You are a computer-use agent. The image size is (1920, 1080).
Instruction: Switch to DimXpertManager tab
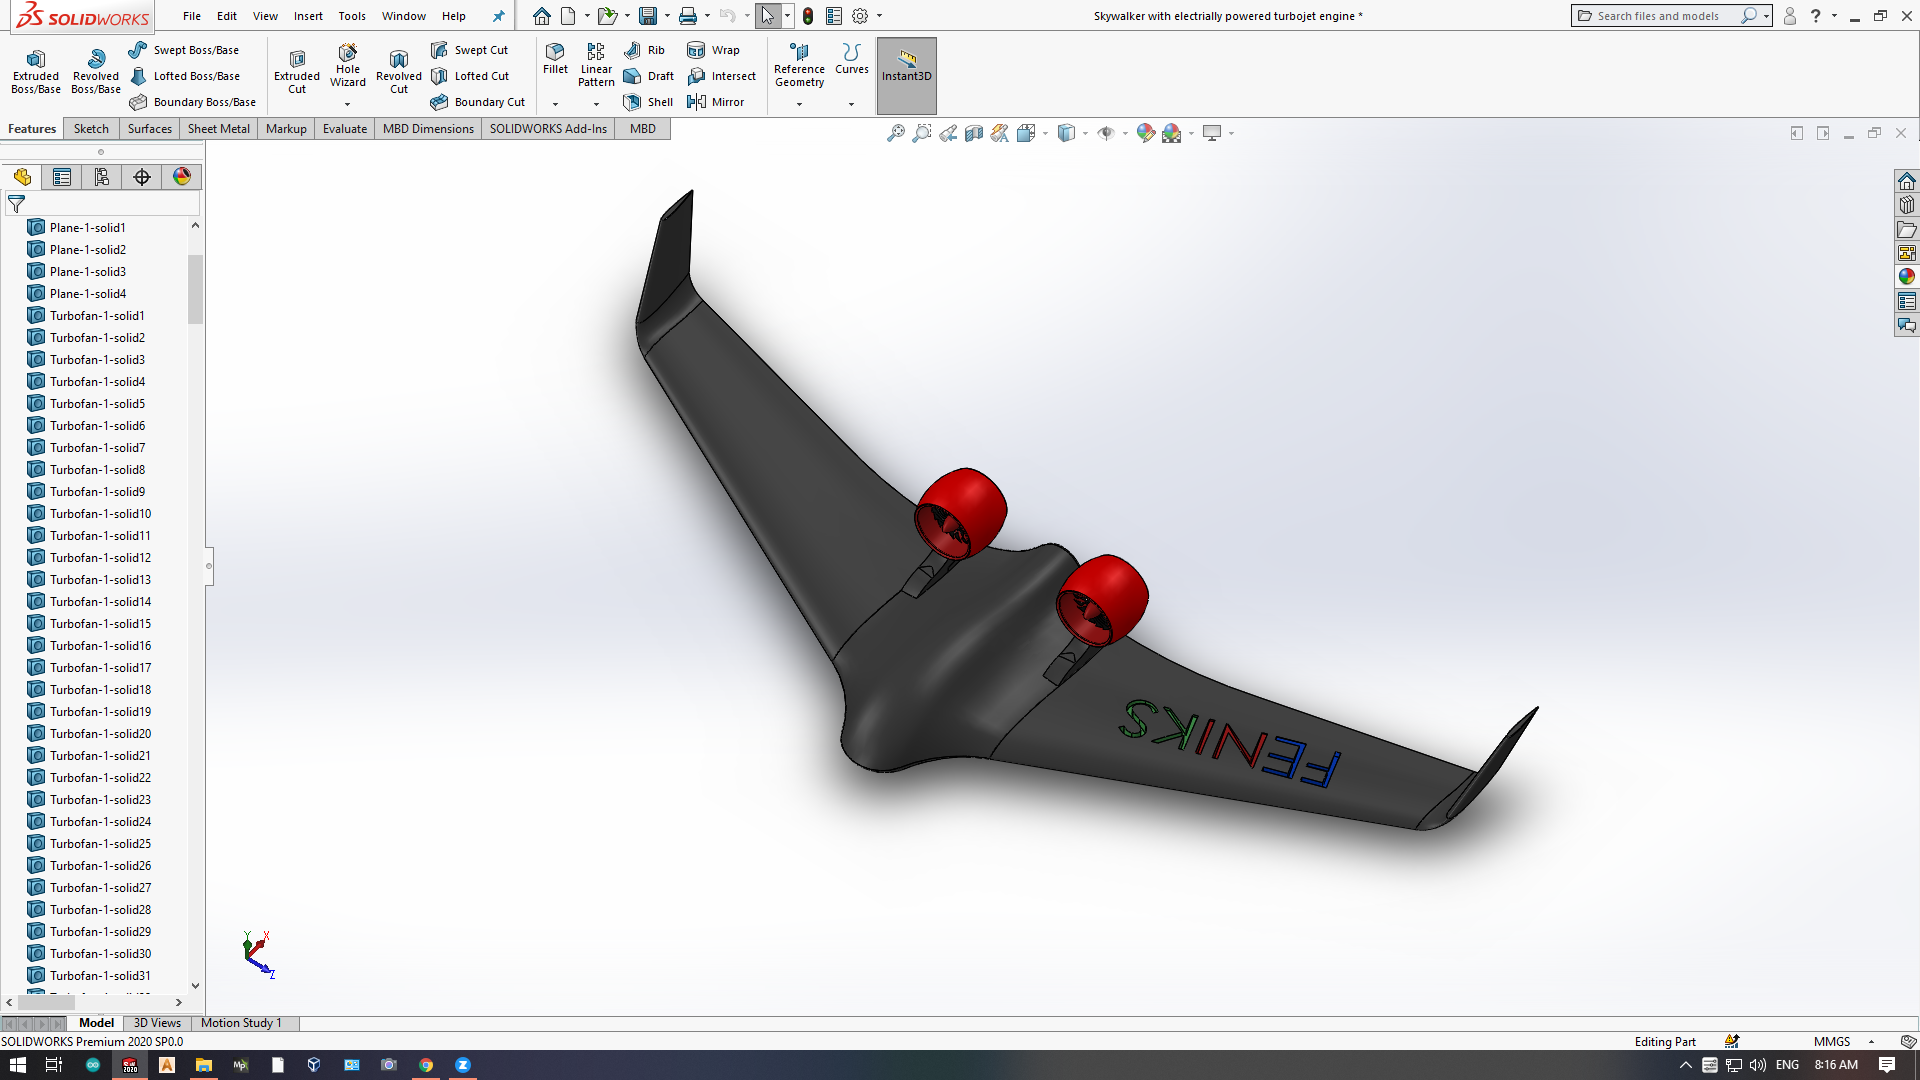coord(142,177)
